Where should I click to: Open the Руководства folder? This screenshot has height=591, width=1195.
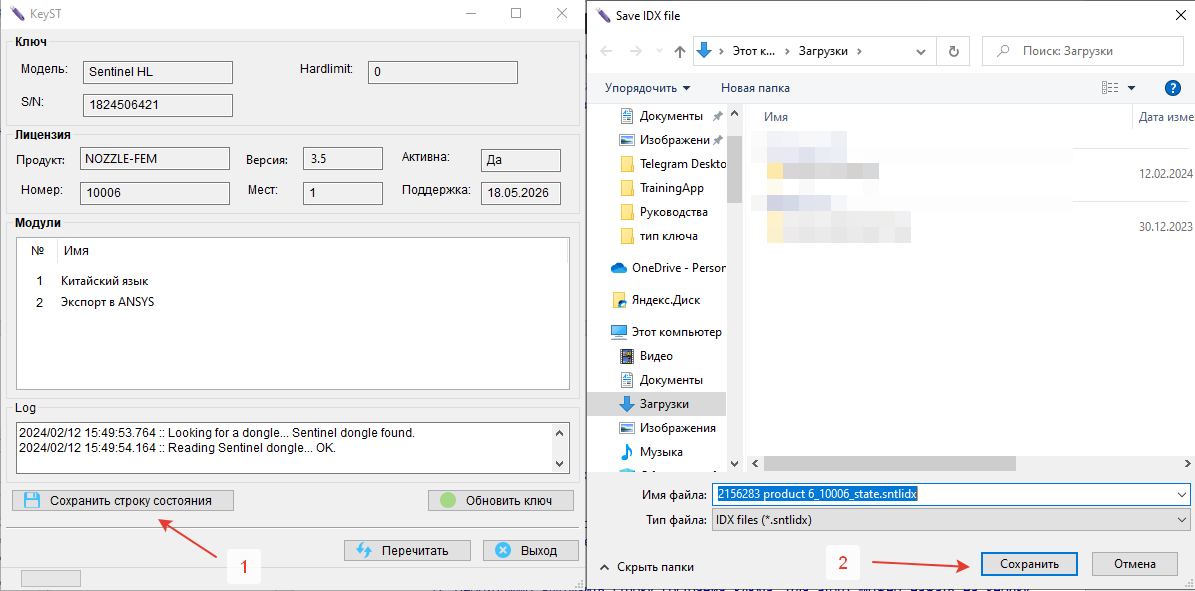tap(665, 211)
